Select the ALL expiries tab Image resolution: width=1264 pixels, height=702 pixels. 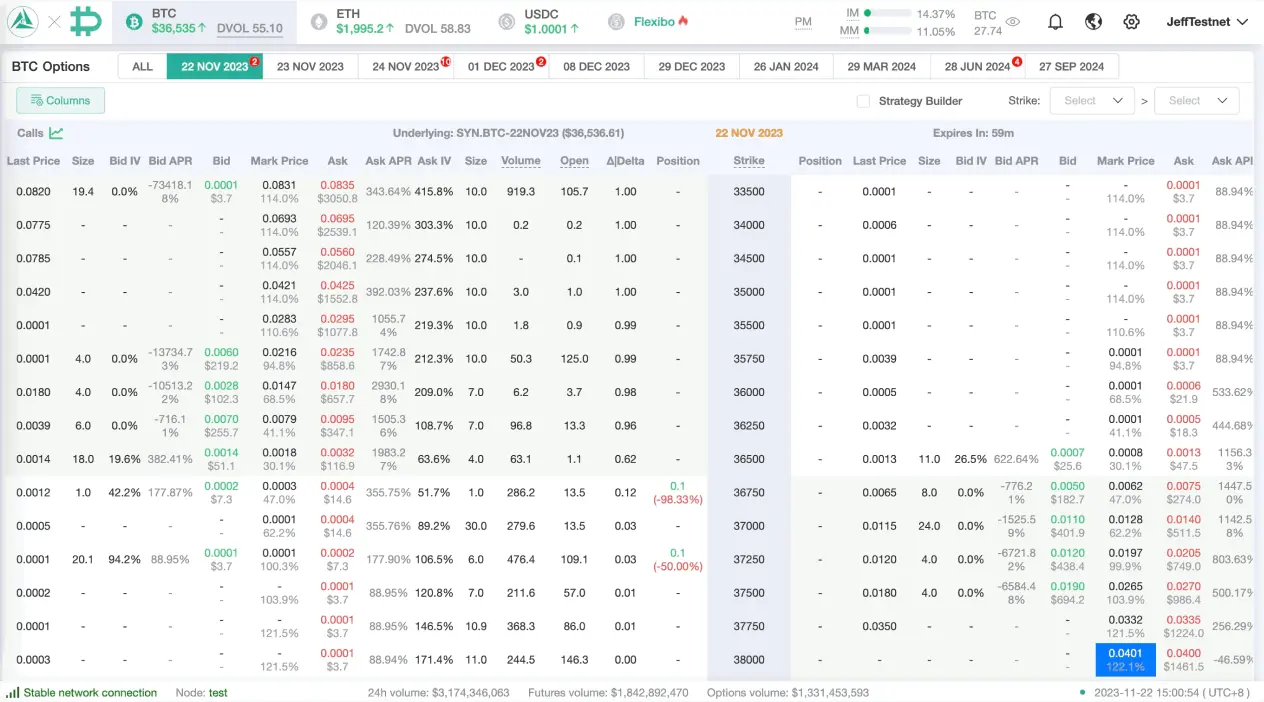coord(141,66)
